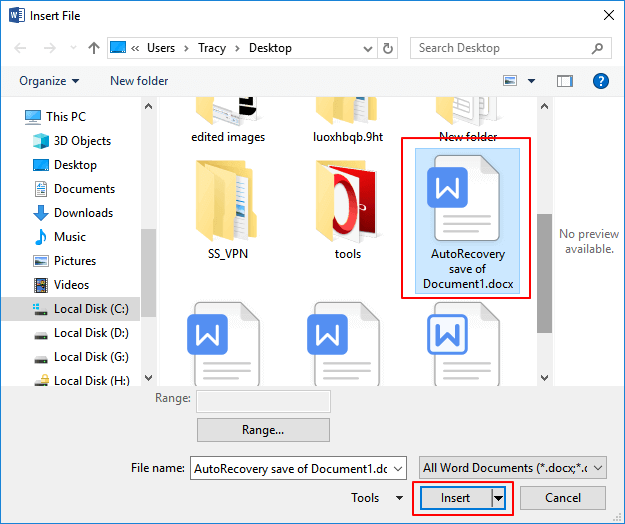This screenshot has height=524, width=625.
Task: Select the 3D Objects folder
Action: click(82, 141)
